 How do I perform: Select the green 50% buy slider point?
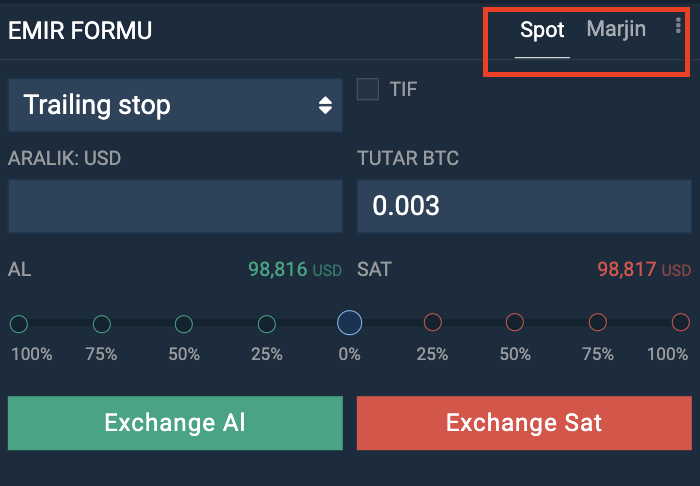point(184,324)
